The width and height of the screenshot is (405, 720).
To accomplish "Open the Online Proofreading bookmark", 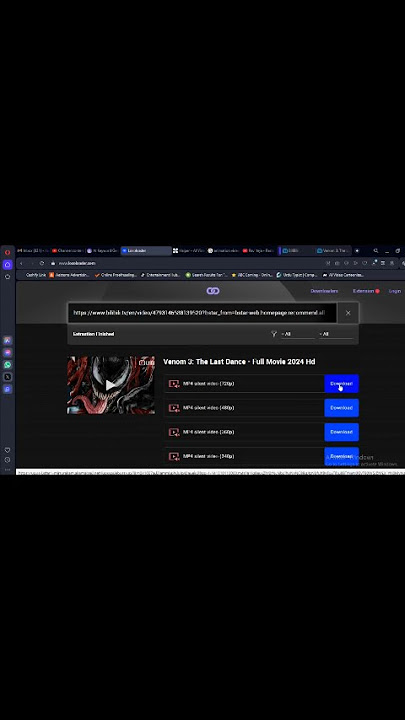I will pos(115,275).
